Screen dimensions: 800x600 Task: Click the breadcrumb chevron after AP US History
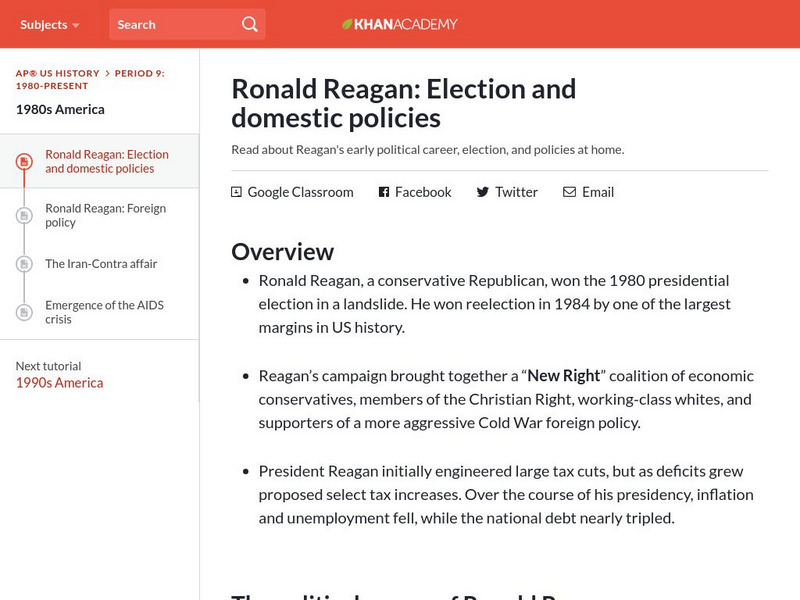point(107,74)
